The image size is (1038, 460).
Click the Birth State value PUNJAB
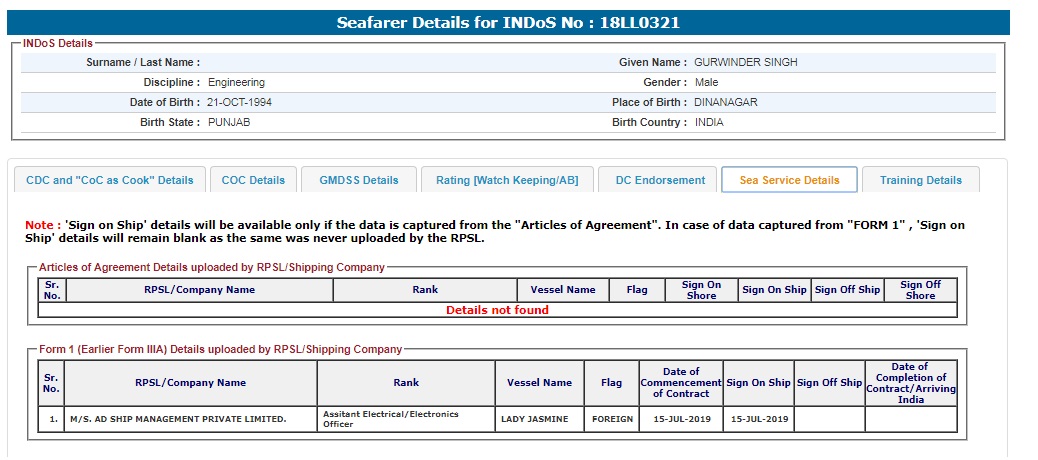pyautogui.click(x=229, y=123)
